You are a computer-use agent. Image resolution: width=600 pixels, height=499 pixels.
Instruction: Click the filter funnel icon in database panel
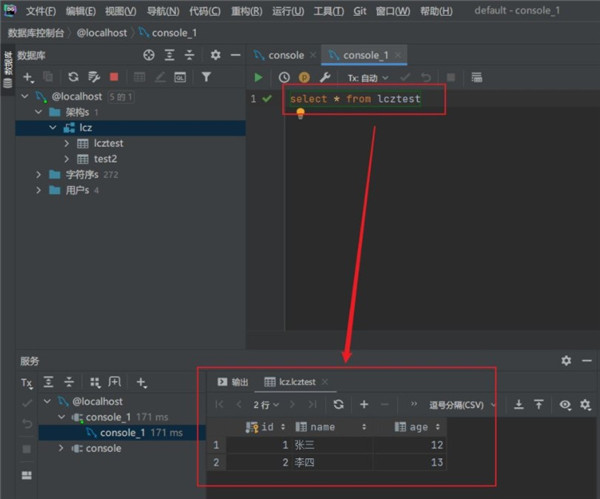pyautogui.click(x=206, y=77)
